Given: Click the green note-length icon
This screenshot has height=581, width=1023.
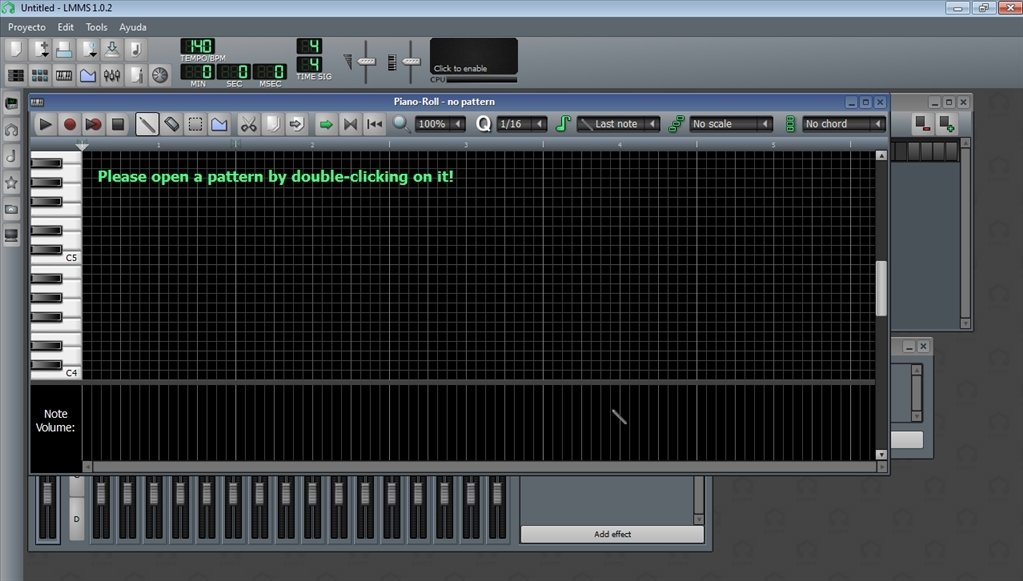Looking at the screenshot, I should 563,124.
